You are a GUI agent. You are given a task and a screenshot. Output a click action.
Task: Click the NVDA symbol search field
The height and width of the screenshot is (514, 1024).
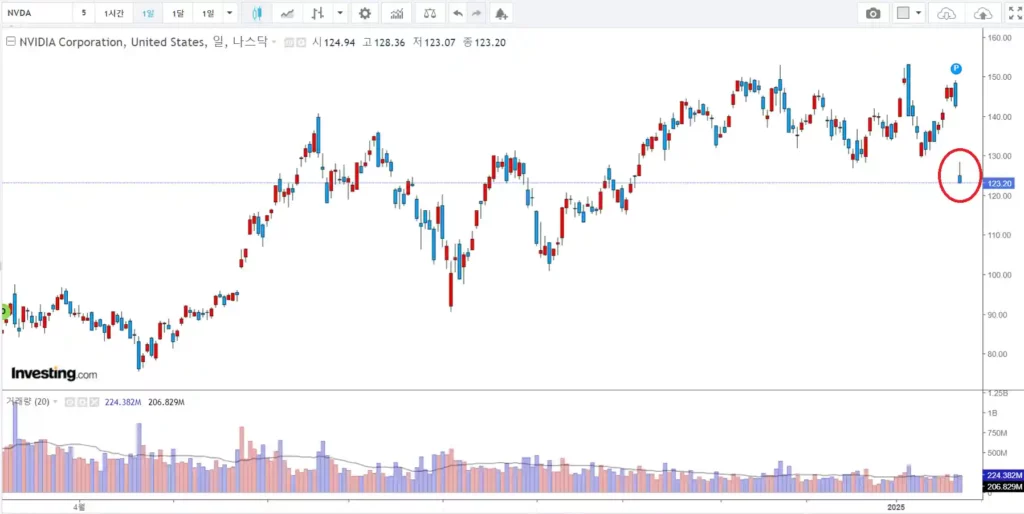(x=37, y=13)
